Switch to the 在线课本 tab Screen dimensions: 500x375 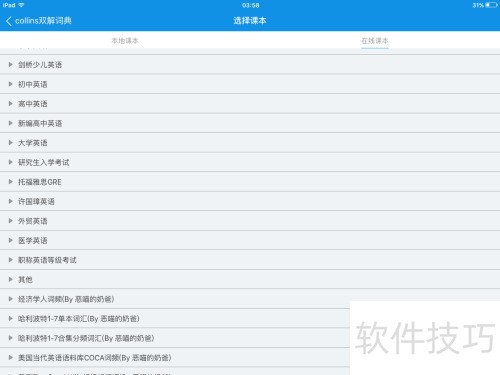[375, 41]
